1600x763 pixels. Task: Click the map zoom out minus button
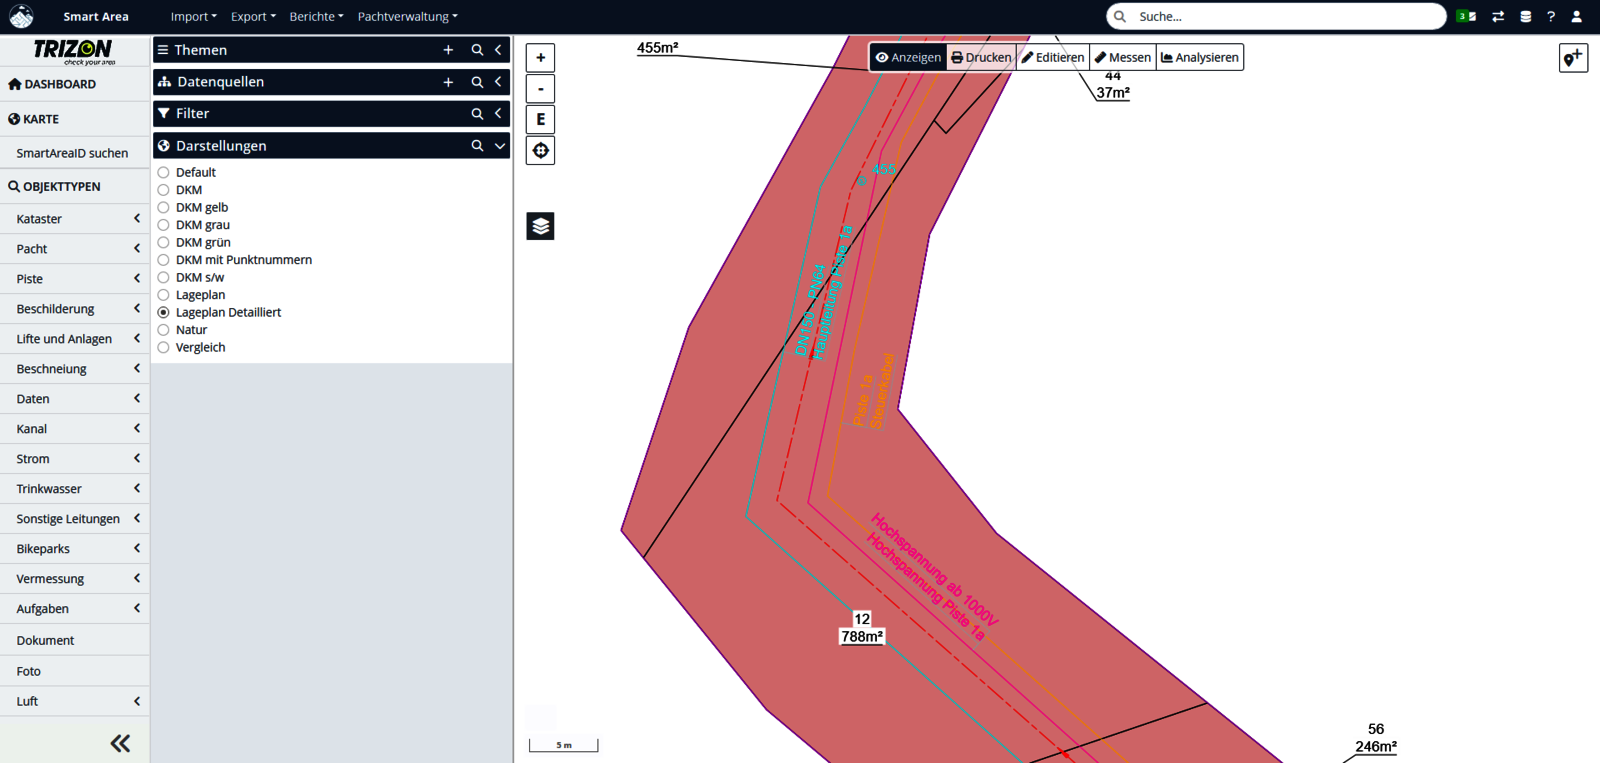[x=540, y=89]
